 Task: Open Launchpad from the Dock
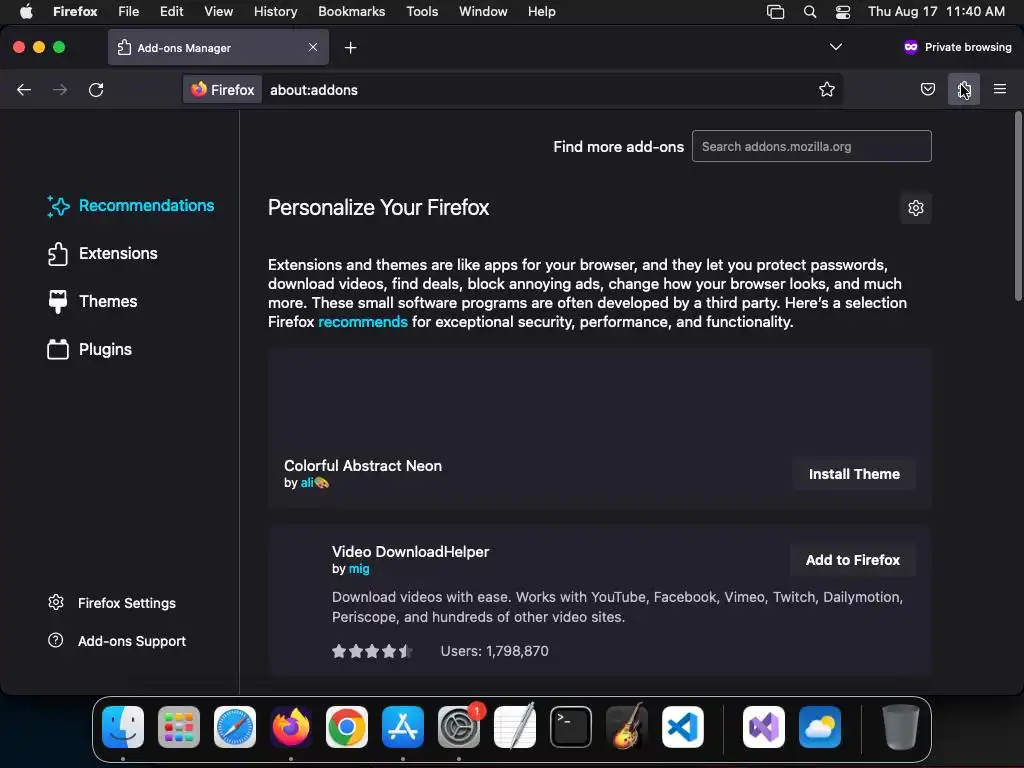click(x=179, y=727)
